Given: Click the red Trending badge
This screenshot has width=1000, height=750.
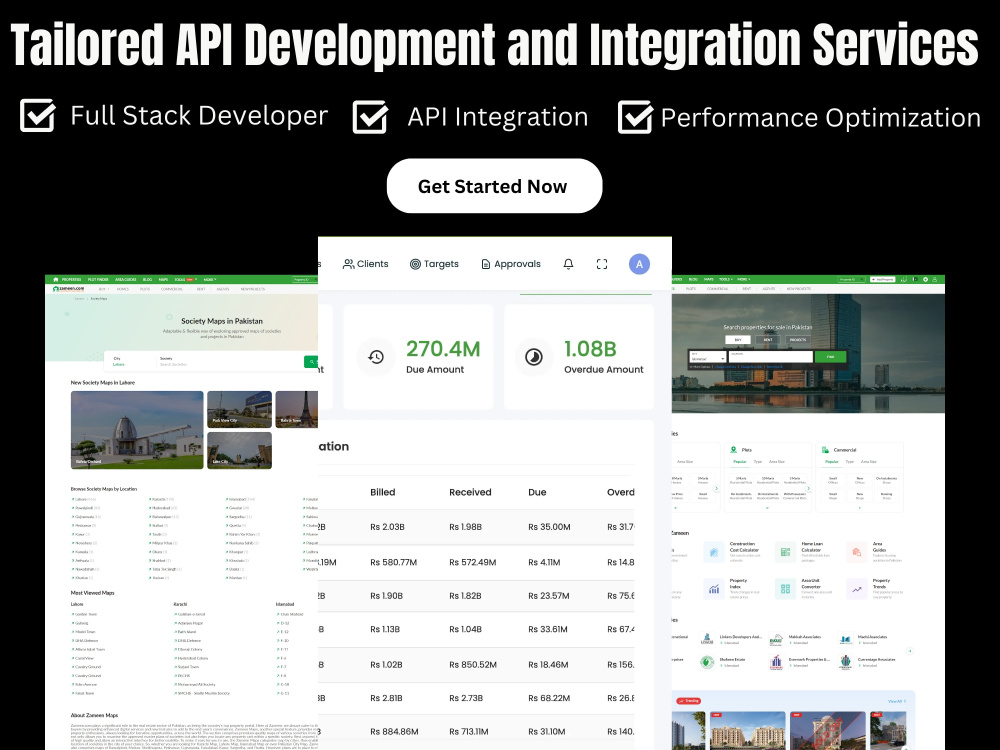Looking at the screenshot, I should tap(688, 700).
